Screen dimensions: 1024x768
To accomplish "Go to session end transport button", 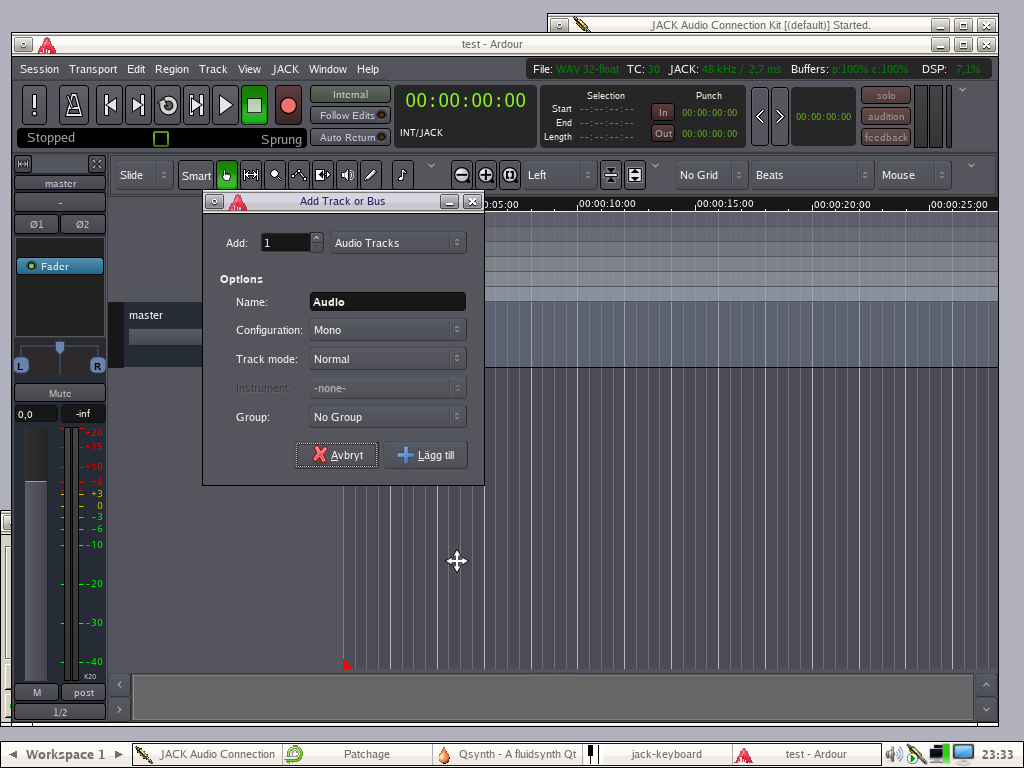I will (138, 105).
